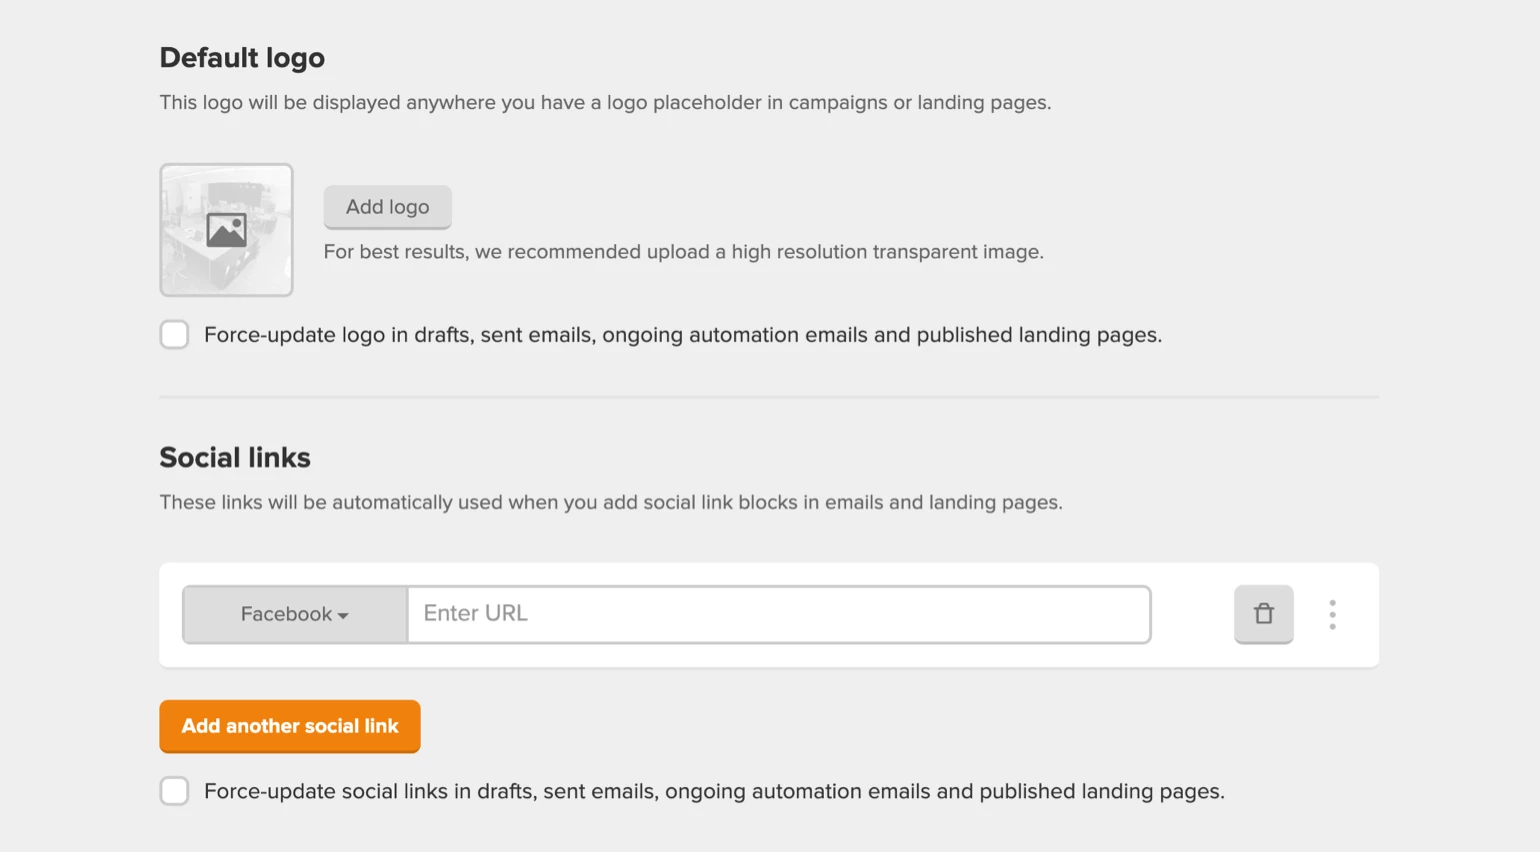Delete the Facebook social link with the trash icon
This screenshot has height=852, width=1540.
[1263, 614]
